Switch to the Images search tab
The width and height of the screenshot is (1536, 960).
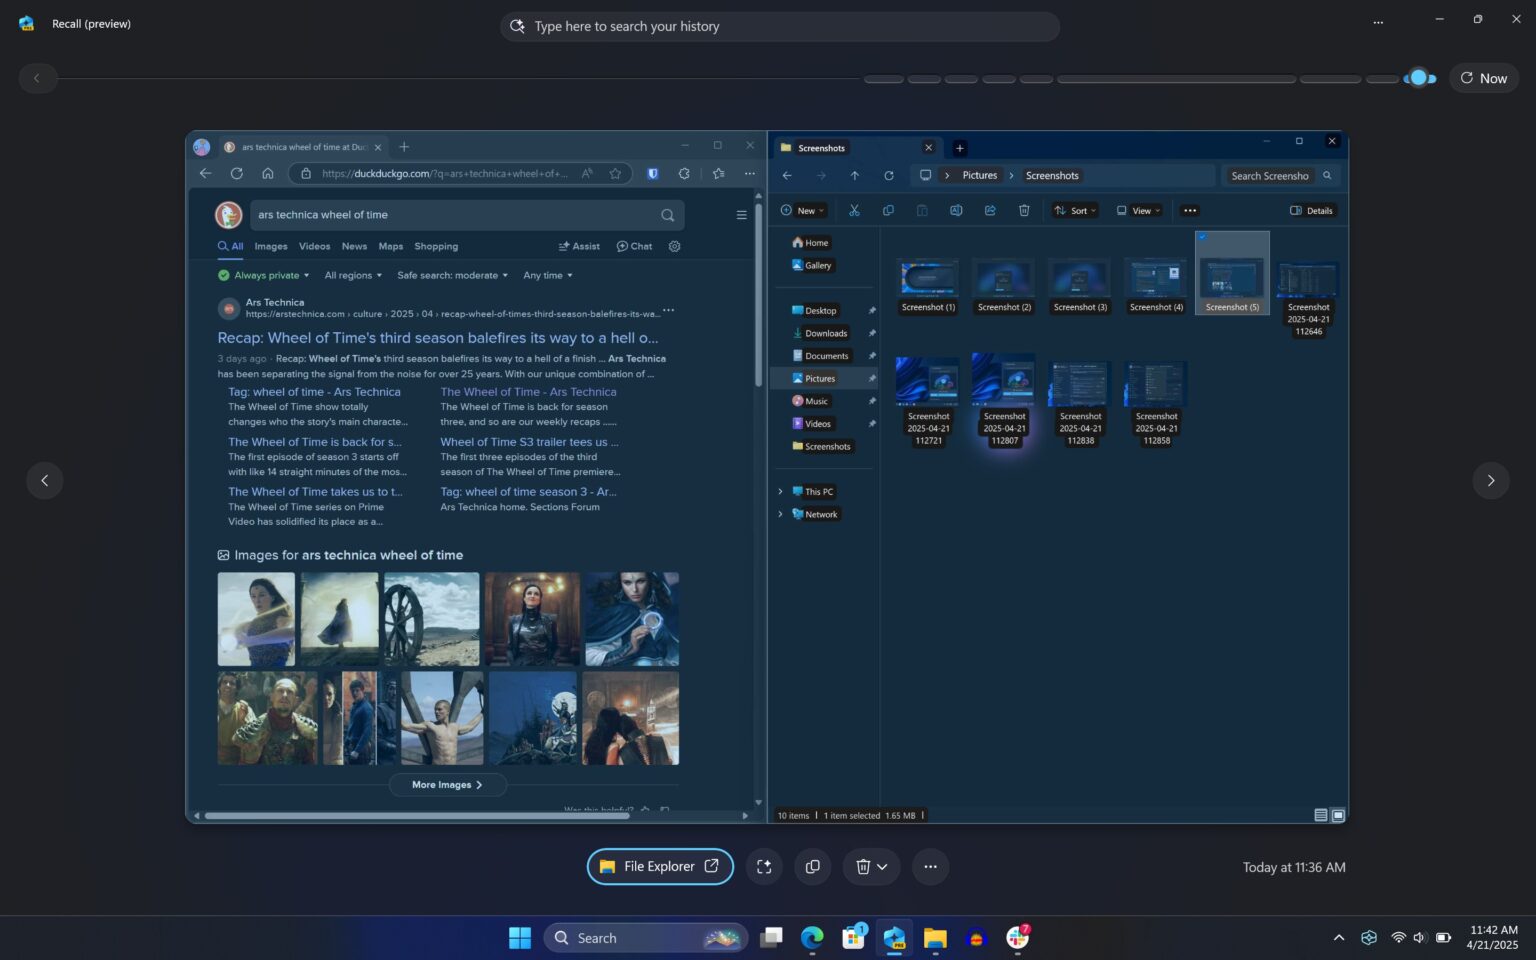(x=270, y=246)
